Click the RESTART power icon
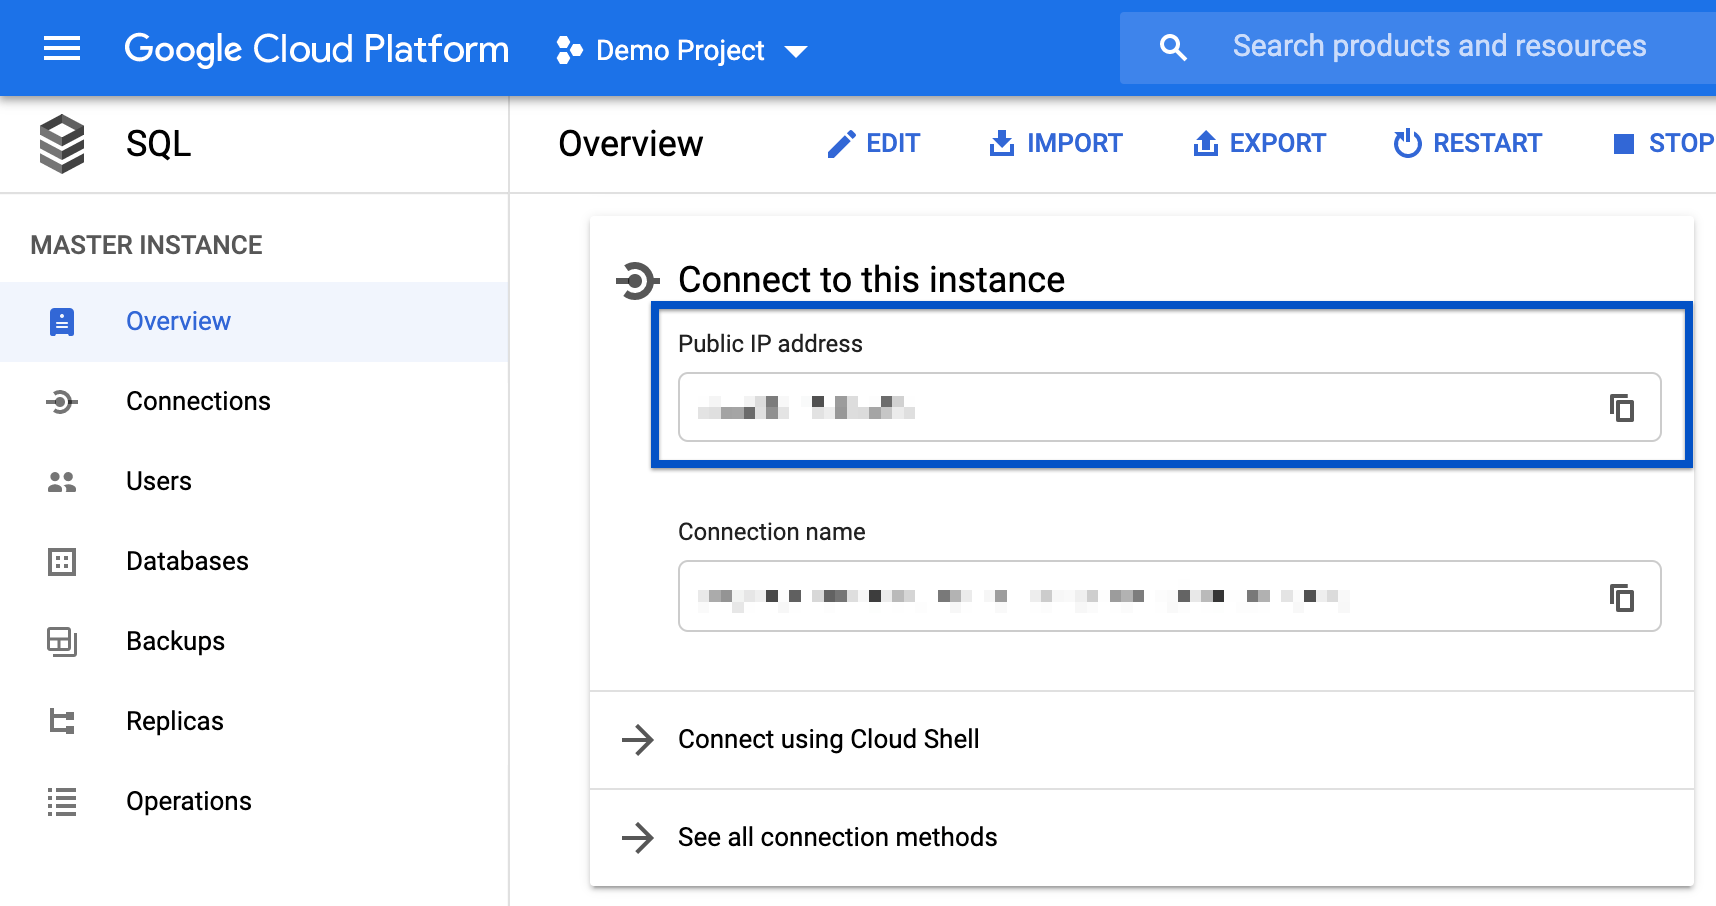The height and width of the screenshot is (906, 1716). pyautogui.click(x=1408, y=143)
